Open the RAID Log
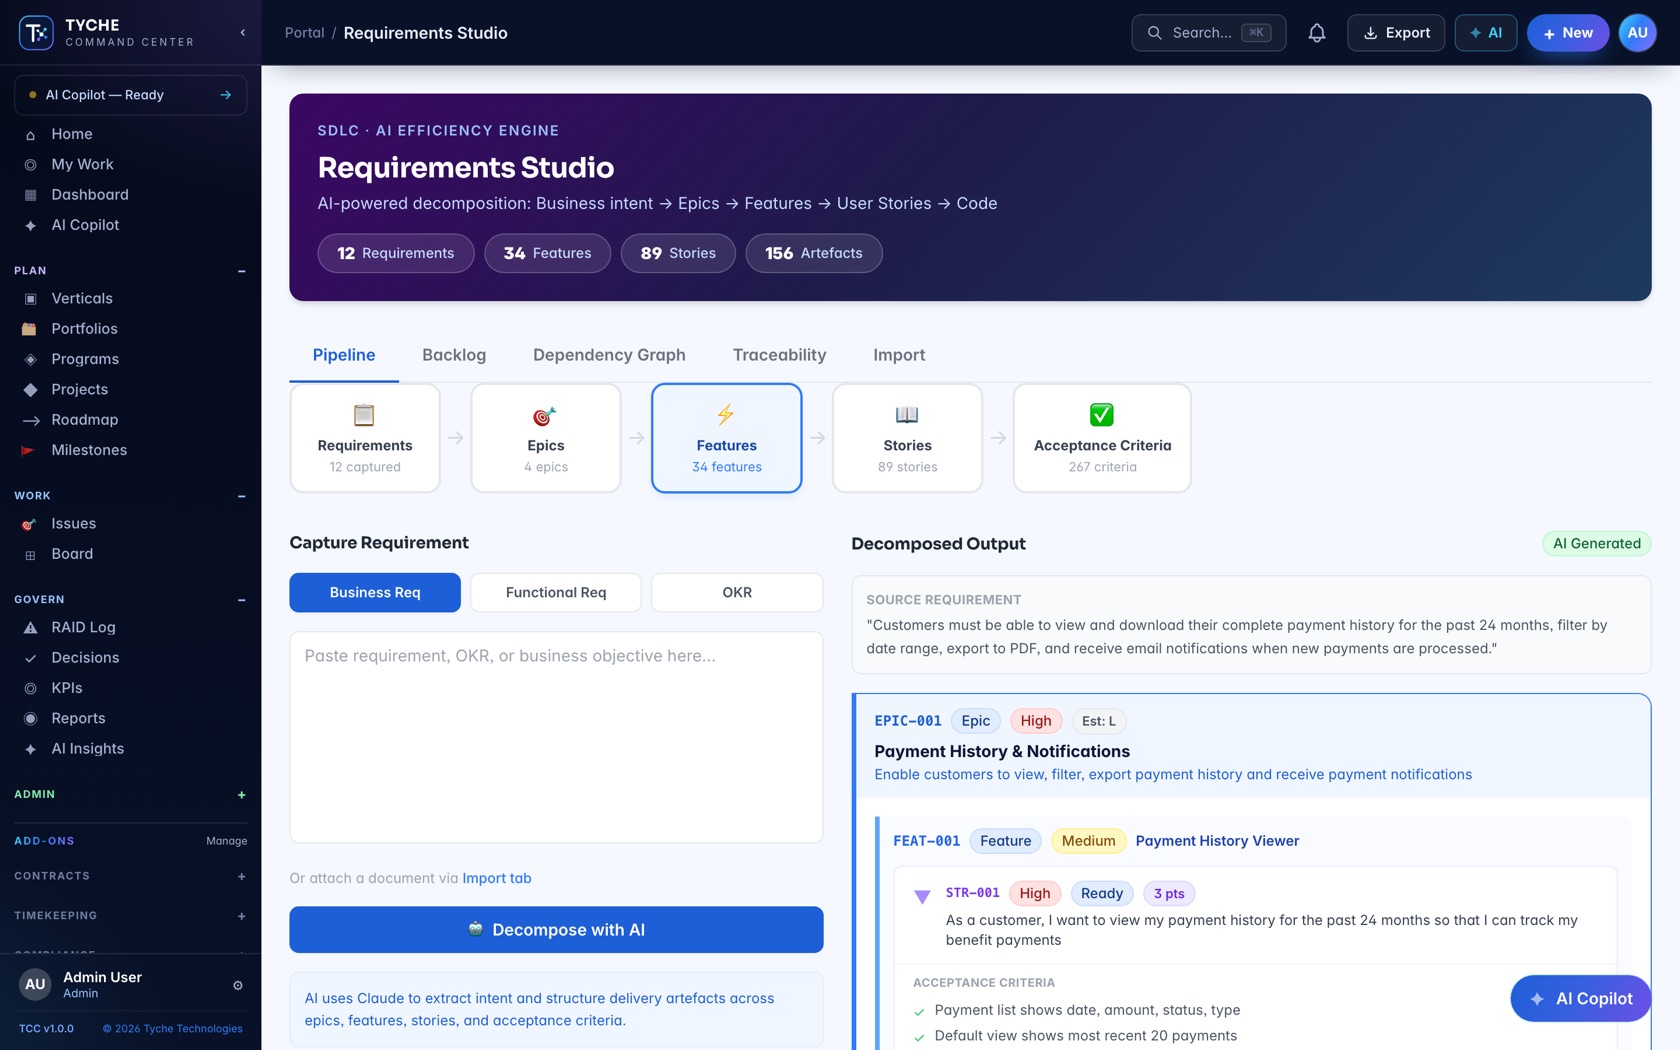The height and width of the screenshot is (1050, 1680). tap(130, 627)
